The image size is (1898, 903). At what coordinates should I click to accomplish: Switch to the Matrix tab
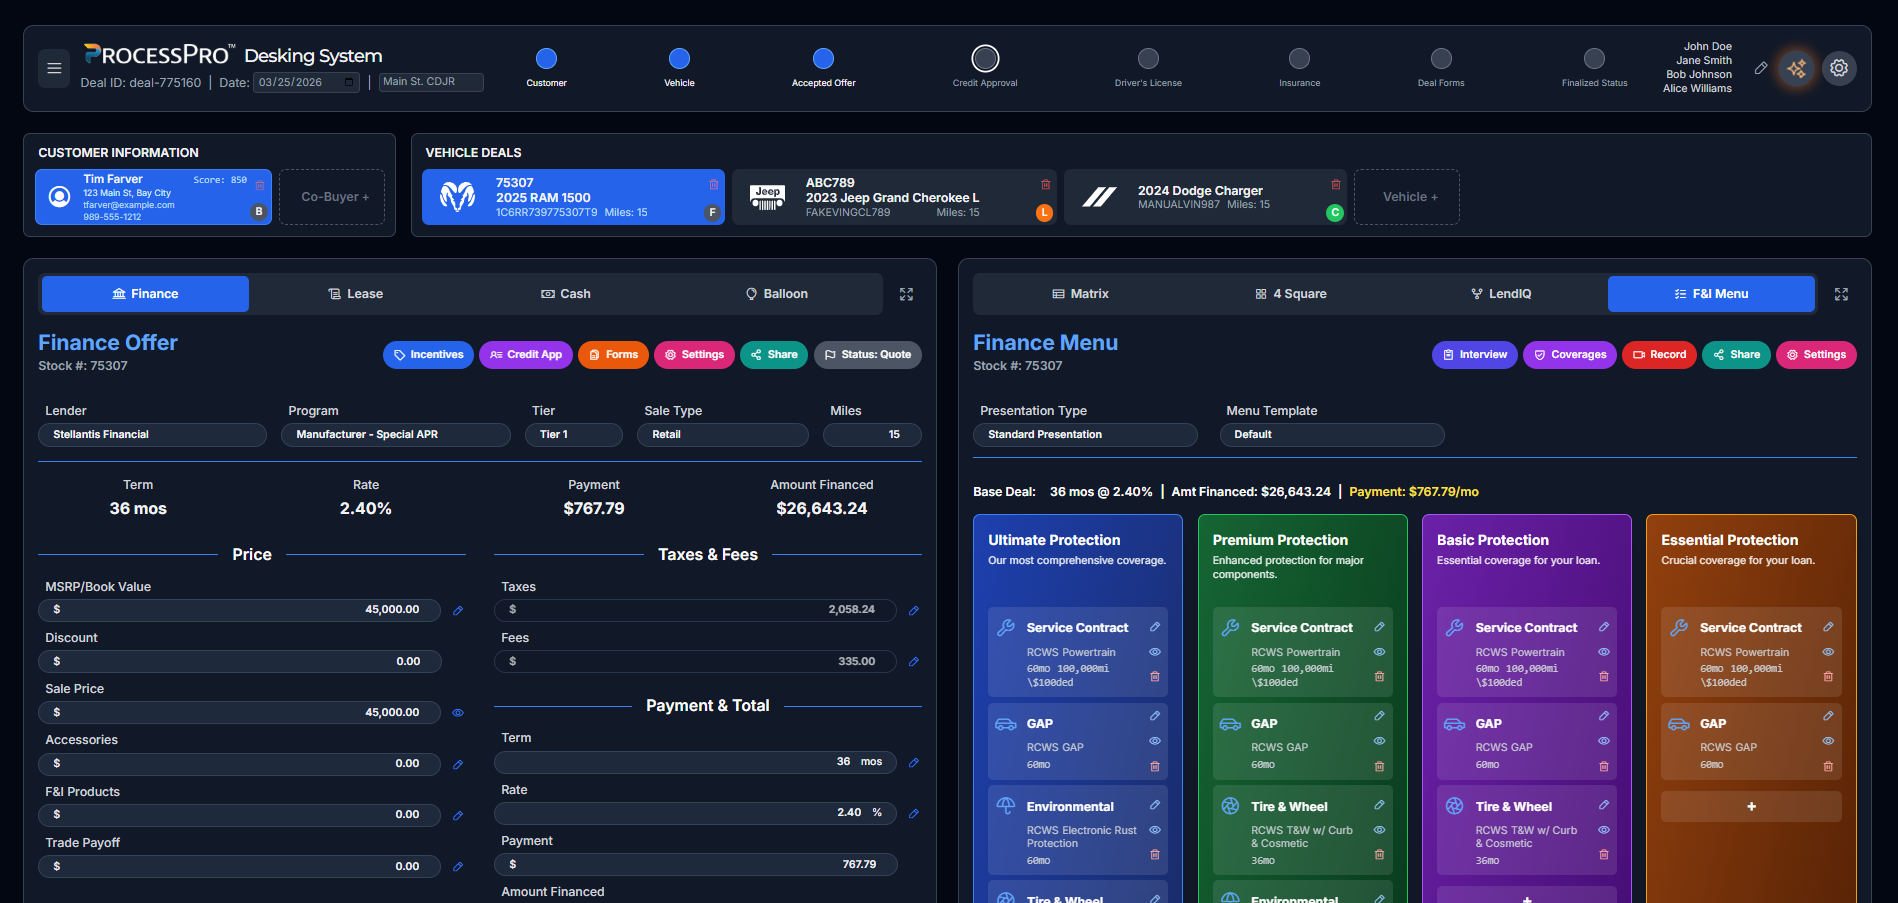(x=1080, y=294)
